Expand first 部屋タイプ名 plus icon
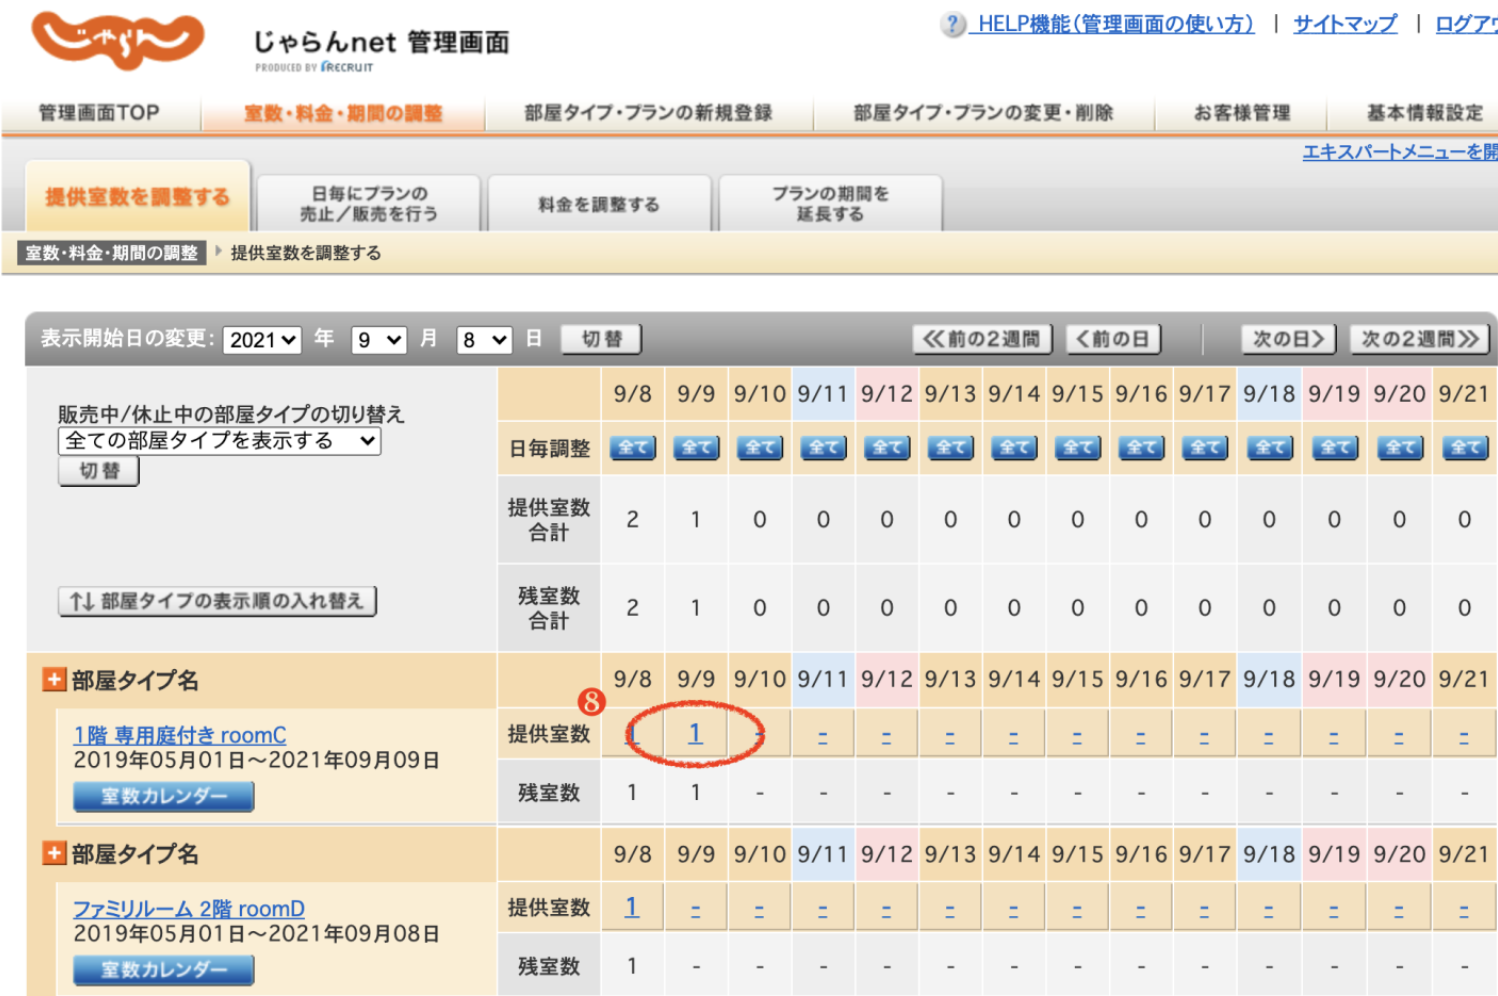Image resolution: width=1498 pixels, height=996 pixels. 54,680
